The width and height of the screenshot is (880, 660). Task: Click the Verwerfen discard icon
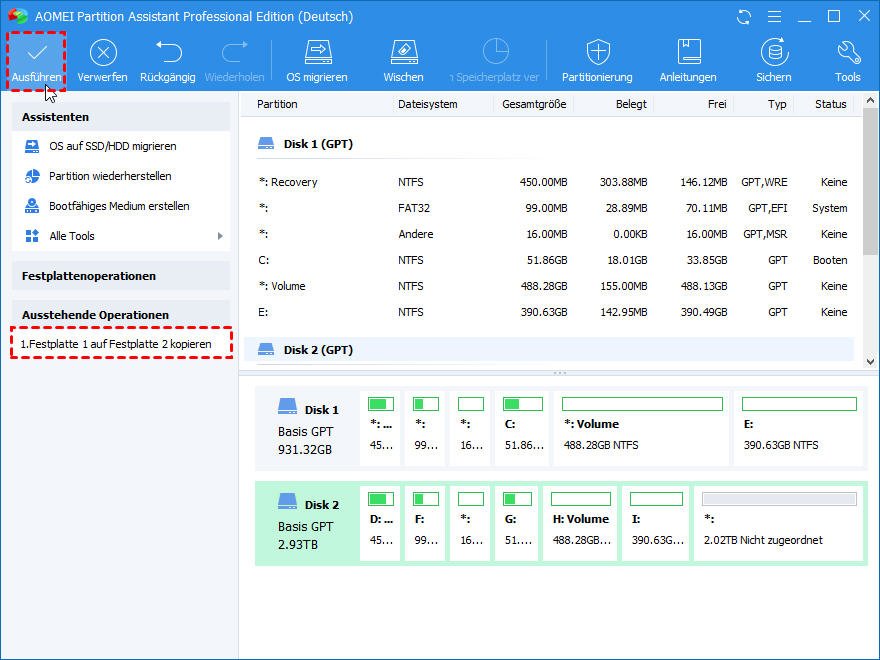103,54
